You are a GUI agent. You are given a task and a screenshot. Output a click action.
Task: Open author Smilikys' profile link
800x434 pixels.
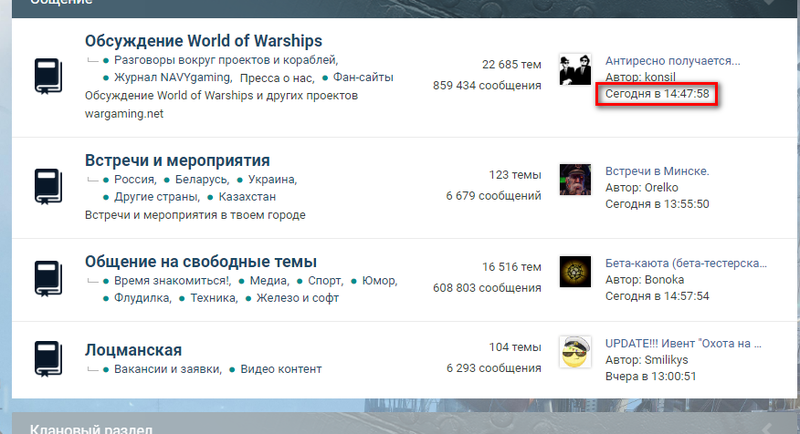(x=666, y=360)
